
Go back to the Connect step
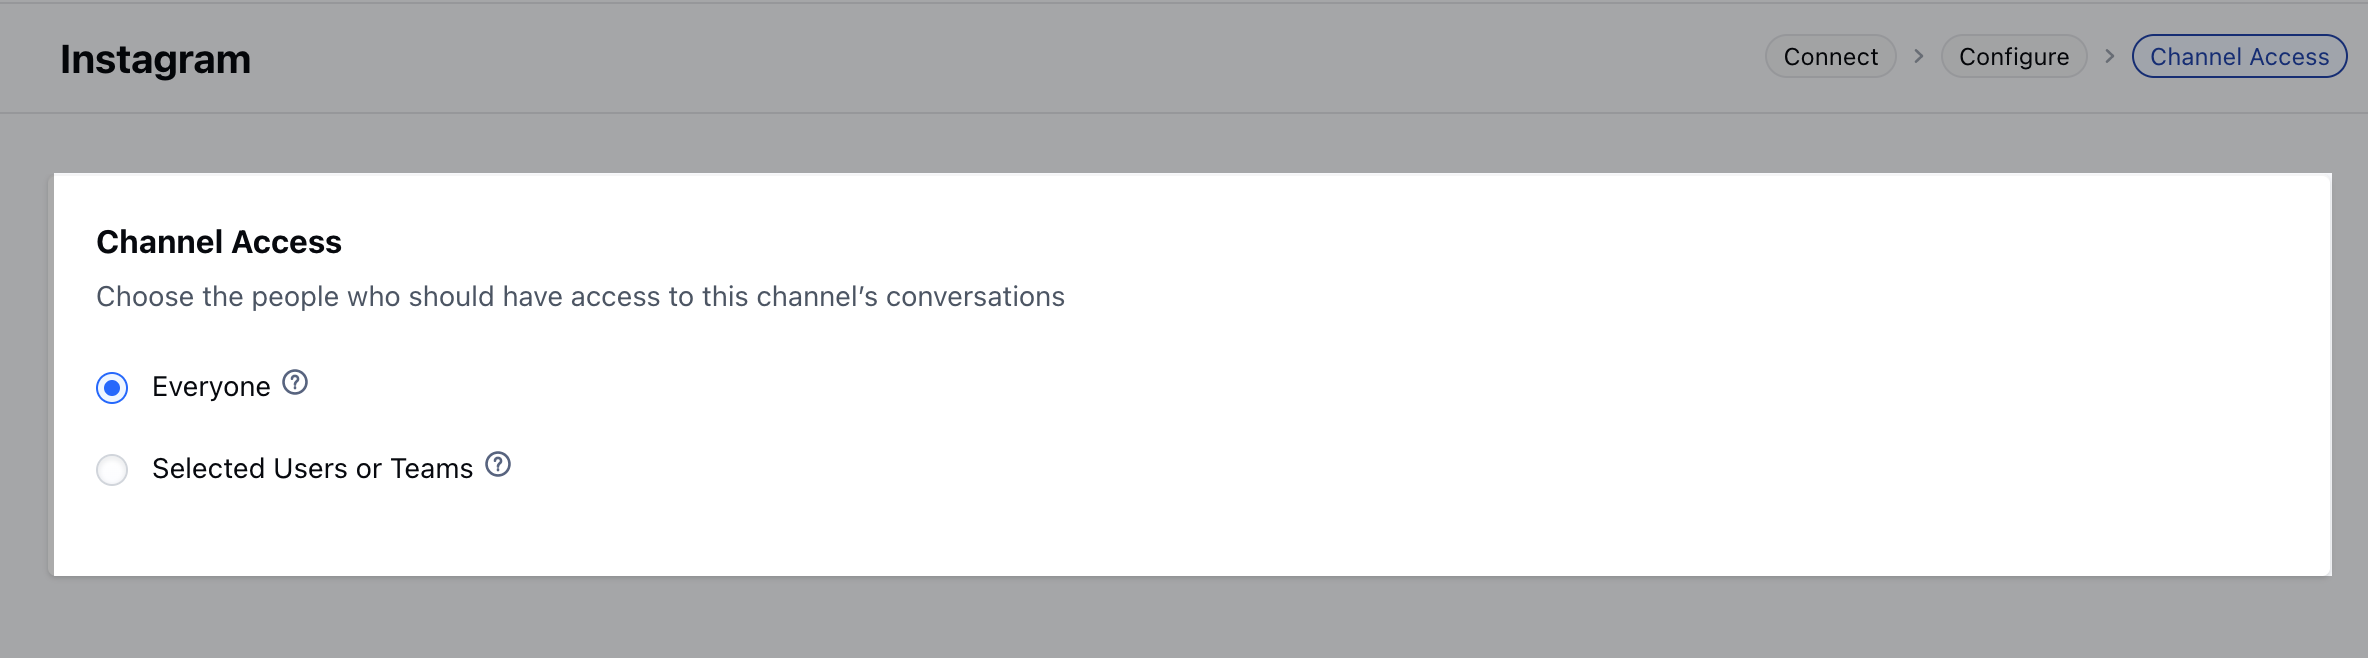(1830, 57)
